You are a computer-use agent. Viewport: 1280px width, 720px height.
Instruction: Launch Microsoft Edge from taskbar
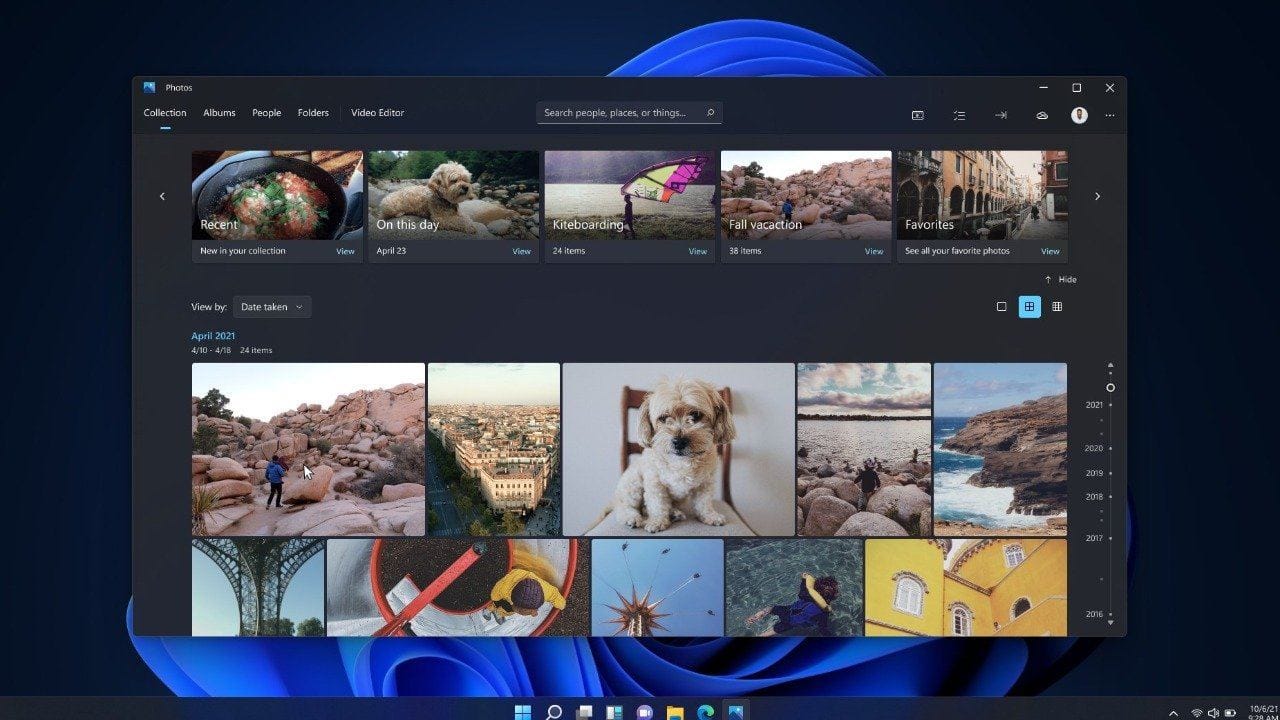coord(705,712)
